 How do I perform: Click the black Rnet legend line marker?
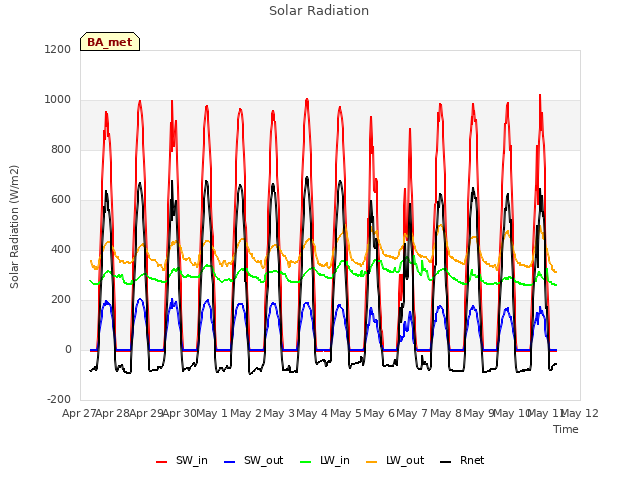[446, 462]
